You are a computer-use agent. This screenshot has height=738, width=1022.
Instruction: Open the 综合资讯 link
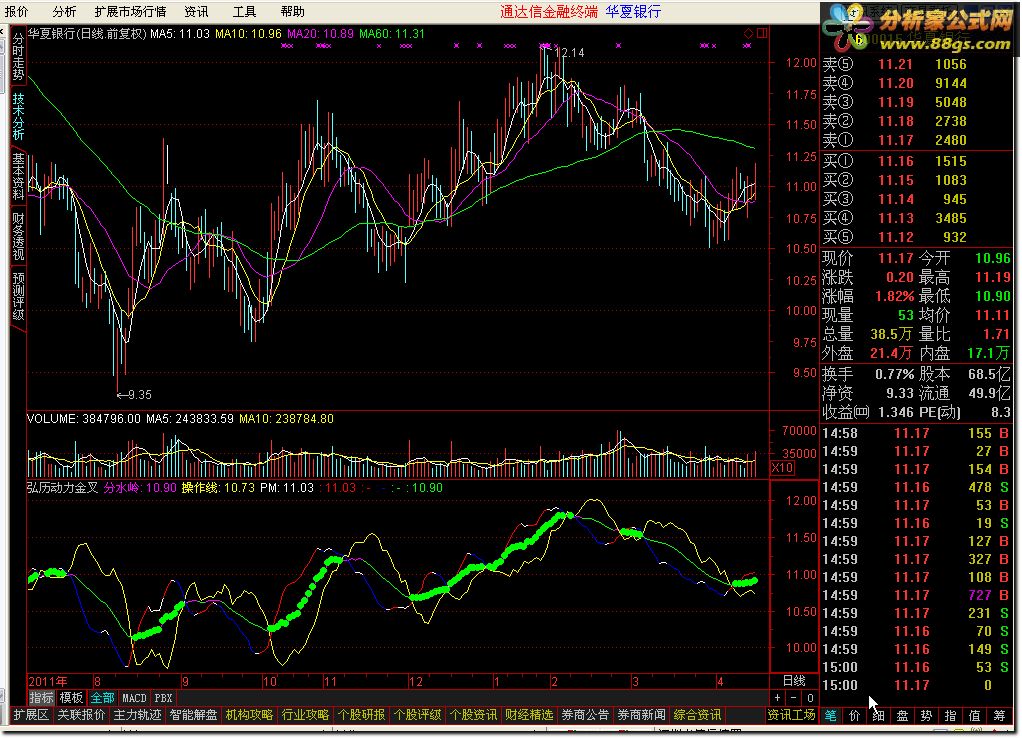[697, 715]
